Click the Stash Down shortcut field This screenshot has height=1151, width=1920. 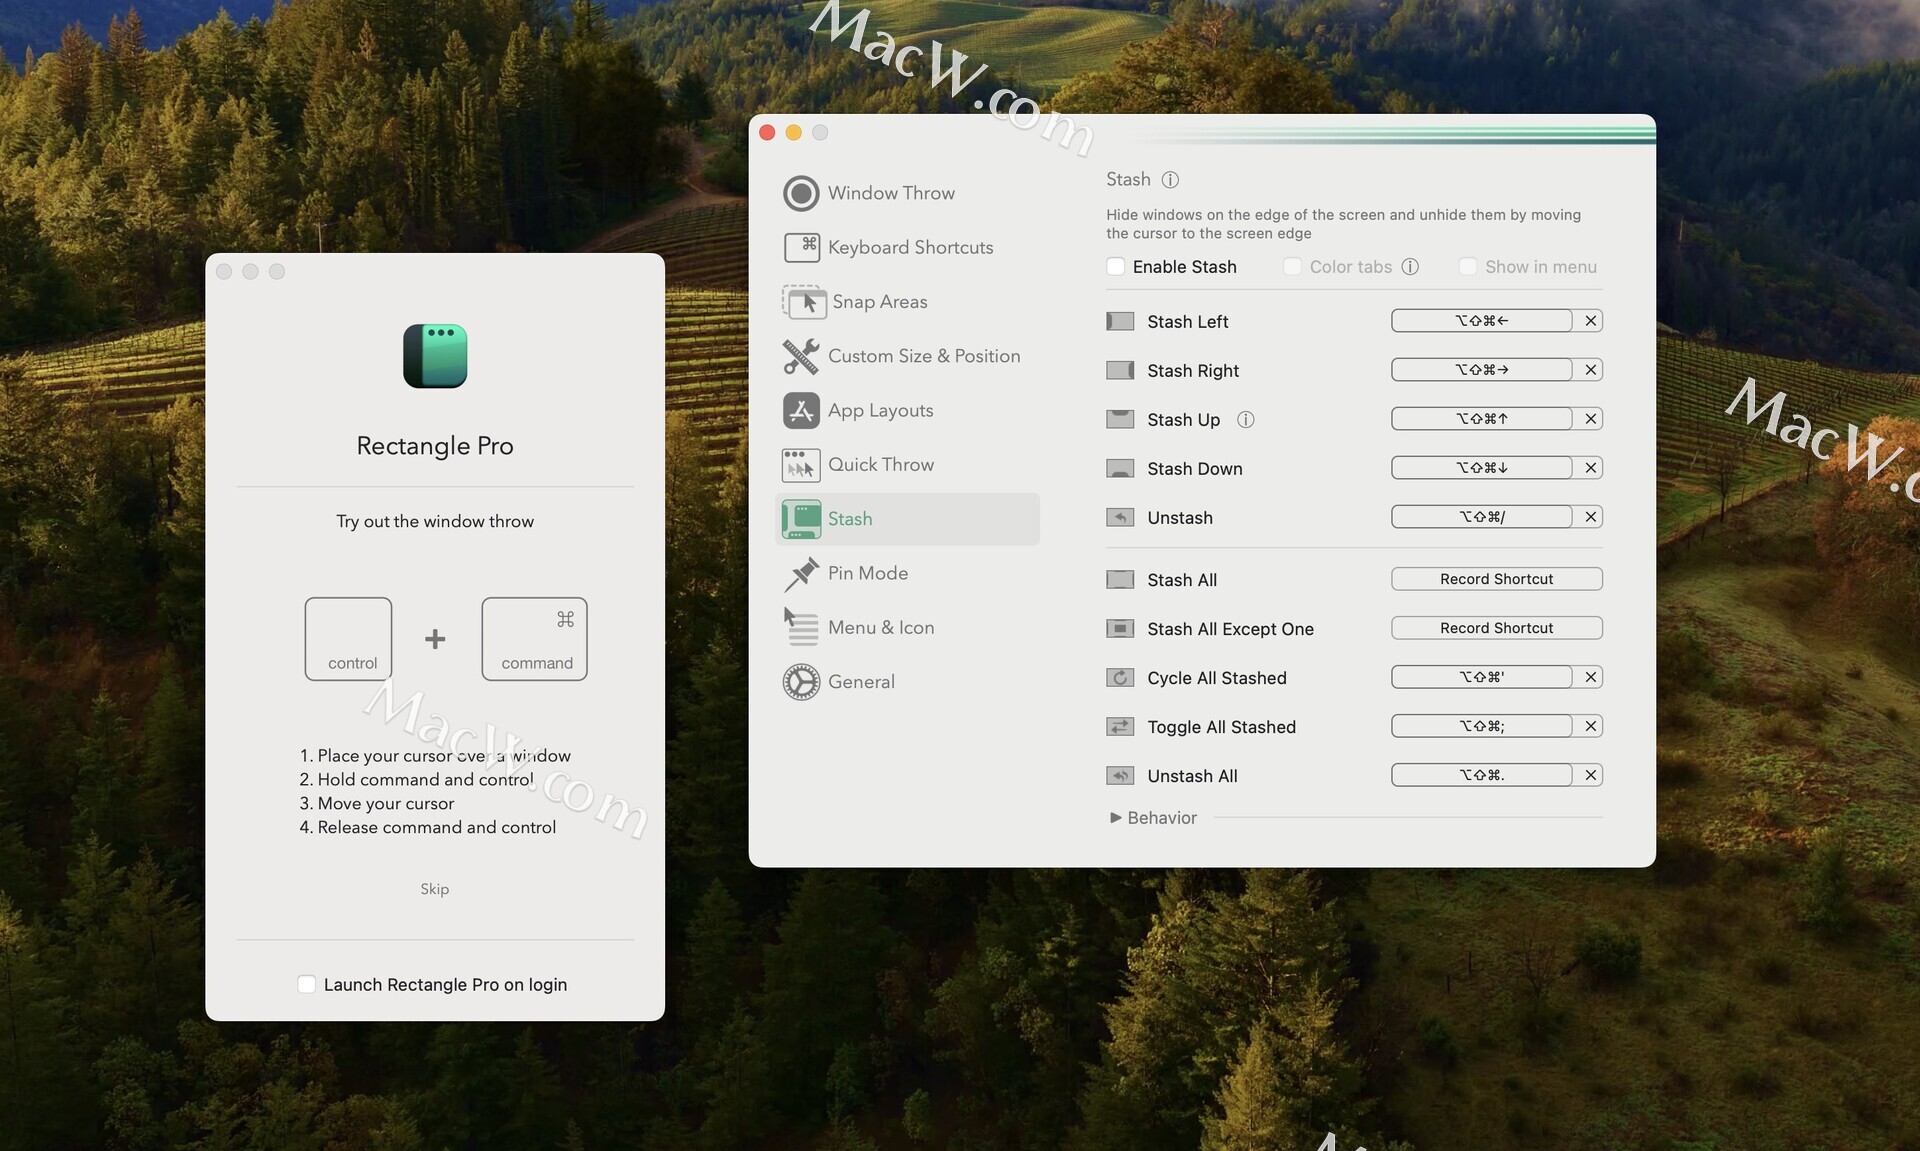tap(1482, 468)
